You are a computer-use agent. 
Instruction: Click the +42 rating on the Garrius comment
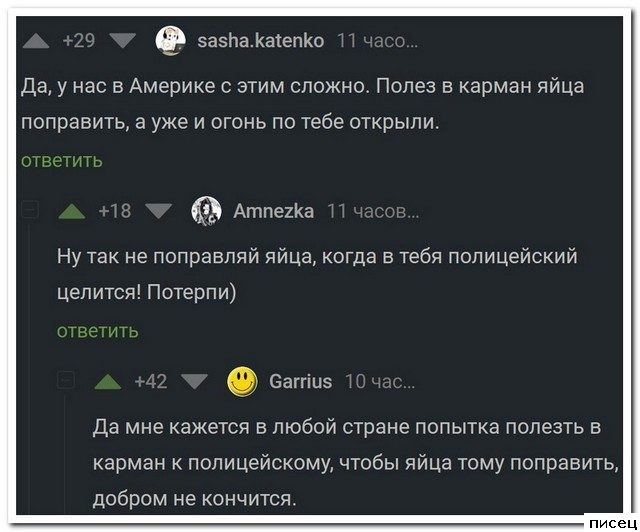150,381
